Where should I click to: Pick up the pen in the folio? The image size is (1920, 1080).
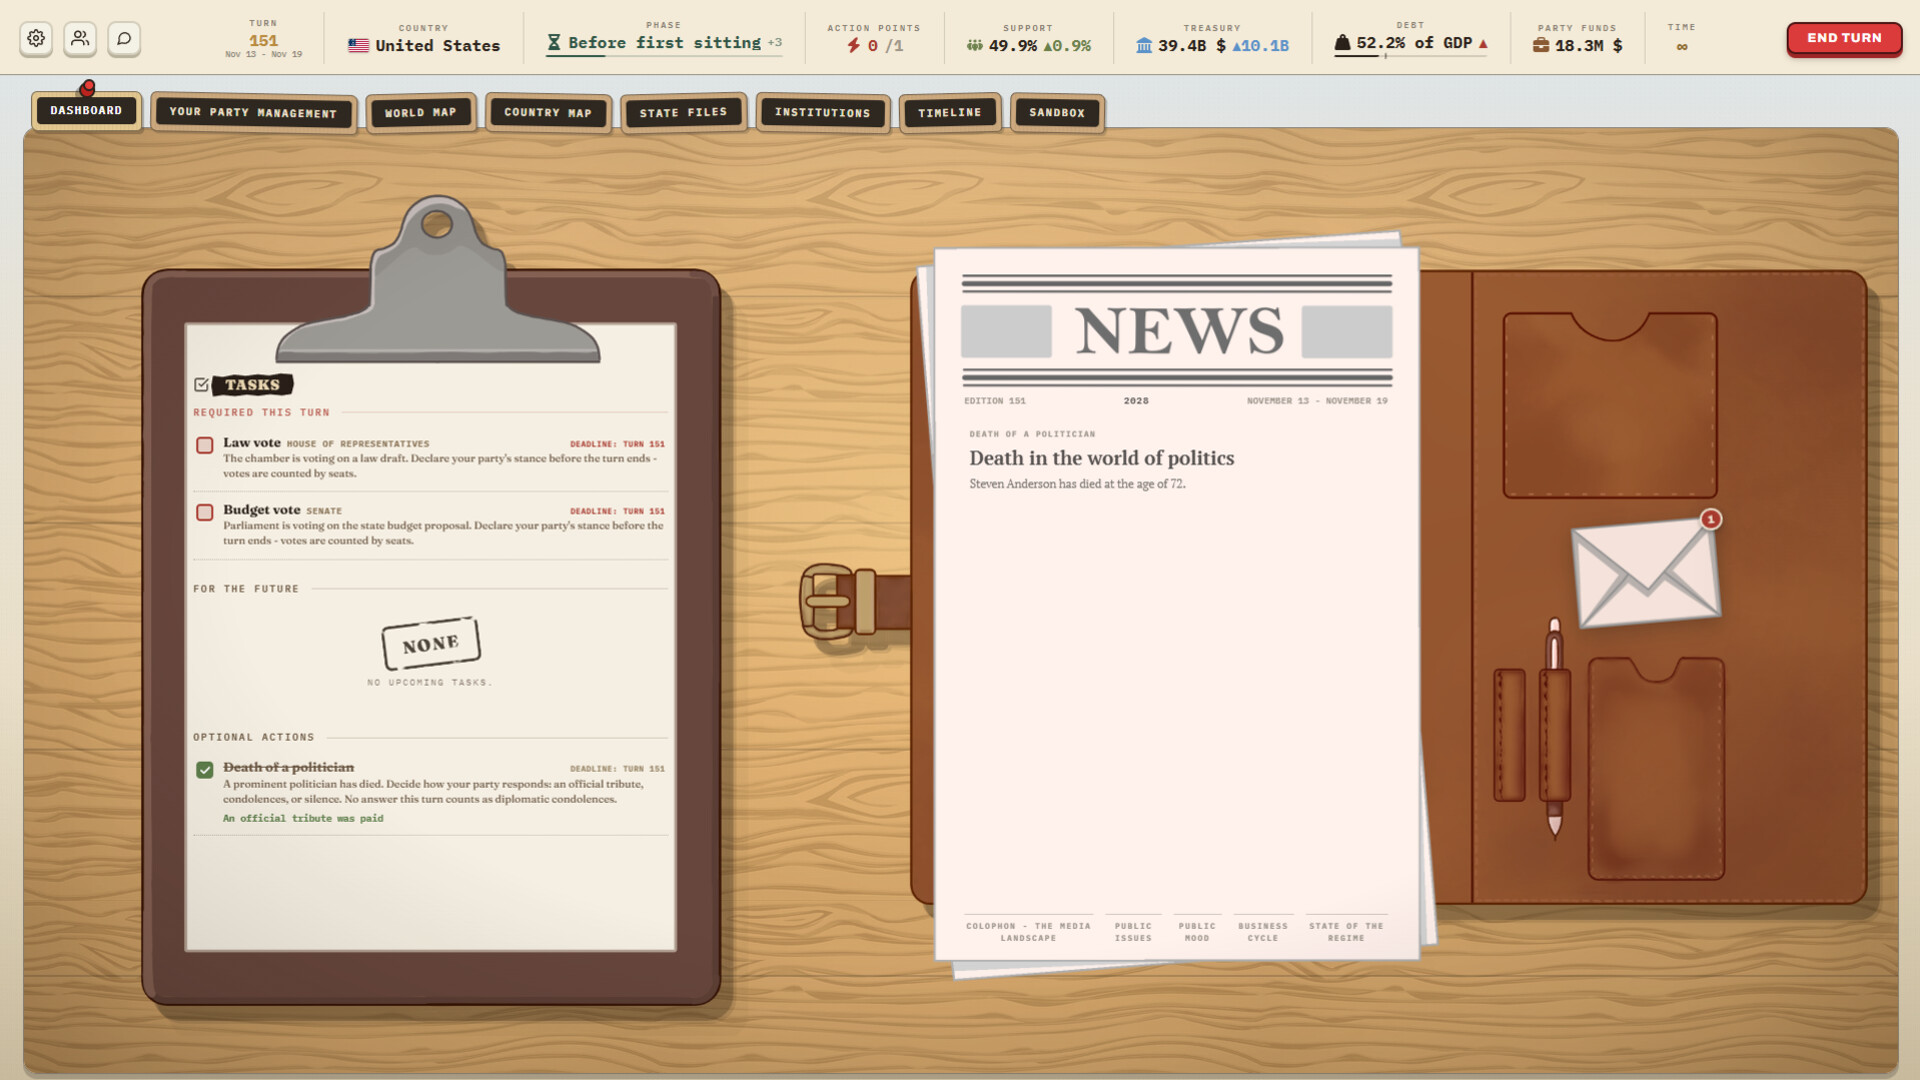pos(1554,727)
